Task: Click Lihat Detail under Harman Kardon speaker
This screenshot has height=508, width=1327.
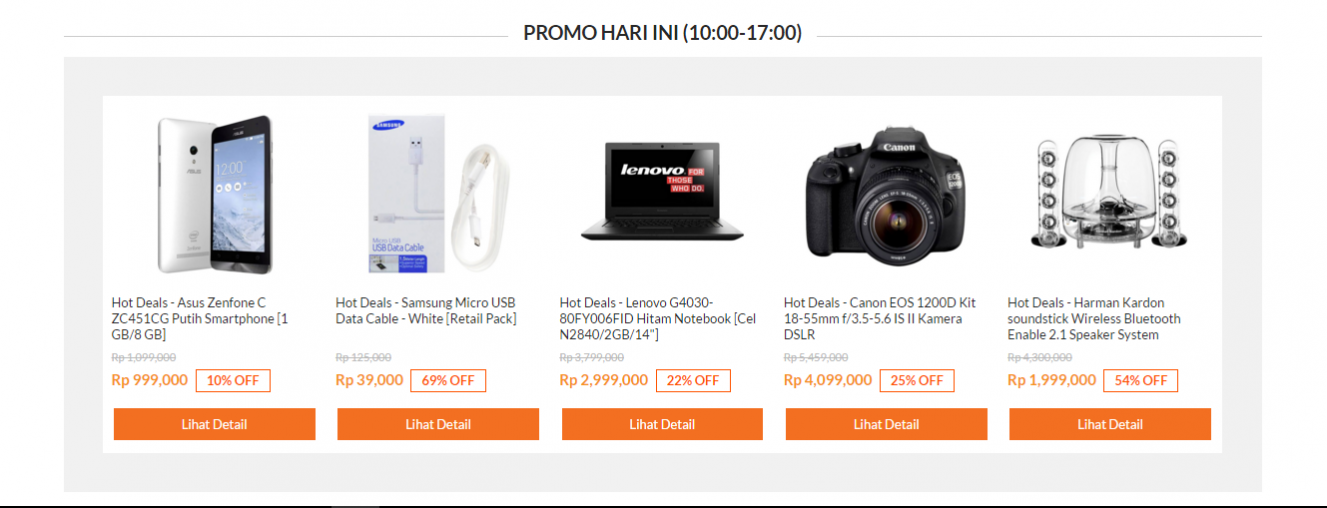Action: click(x=1110, y=424)
